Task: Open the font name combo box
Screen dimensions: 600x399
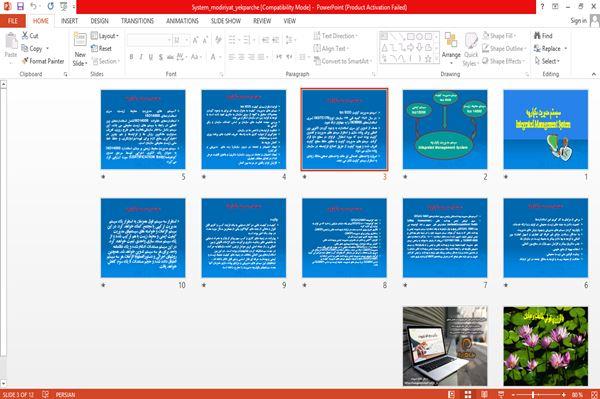Action: pos(149,40)
